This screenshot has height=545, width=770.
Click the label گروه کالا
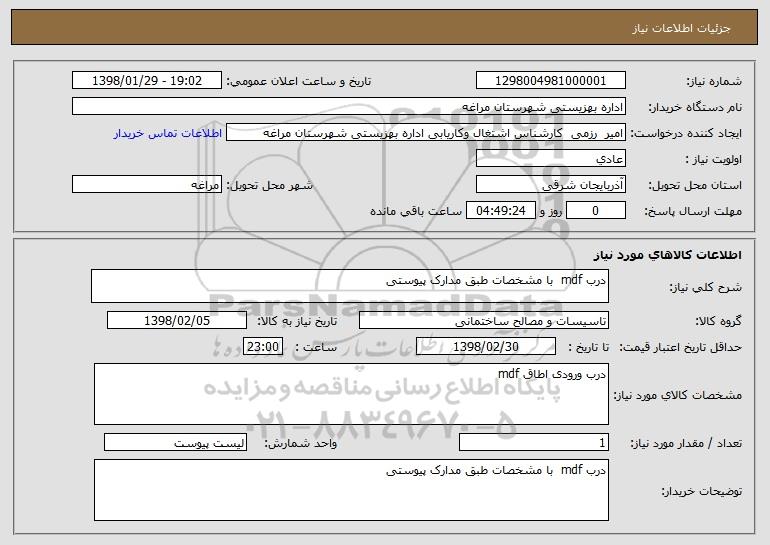pyautogui.click(x=718, y=321)
